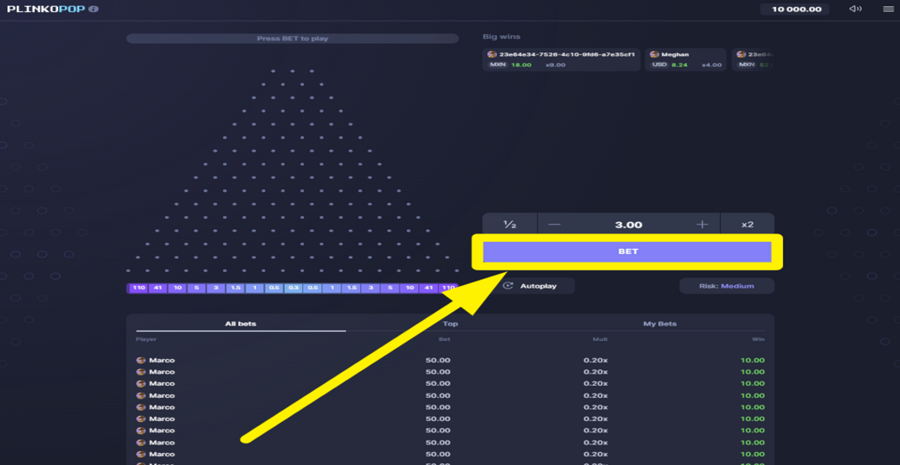Screen dimensions: 900x465
Task: Halve the bet with ½ button
Action: [510, 224]
